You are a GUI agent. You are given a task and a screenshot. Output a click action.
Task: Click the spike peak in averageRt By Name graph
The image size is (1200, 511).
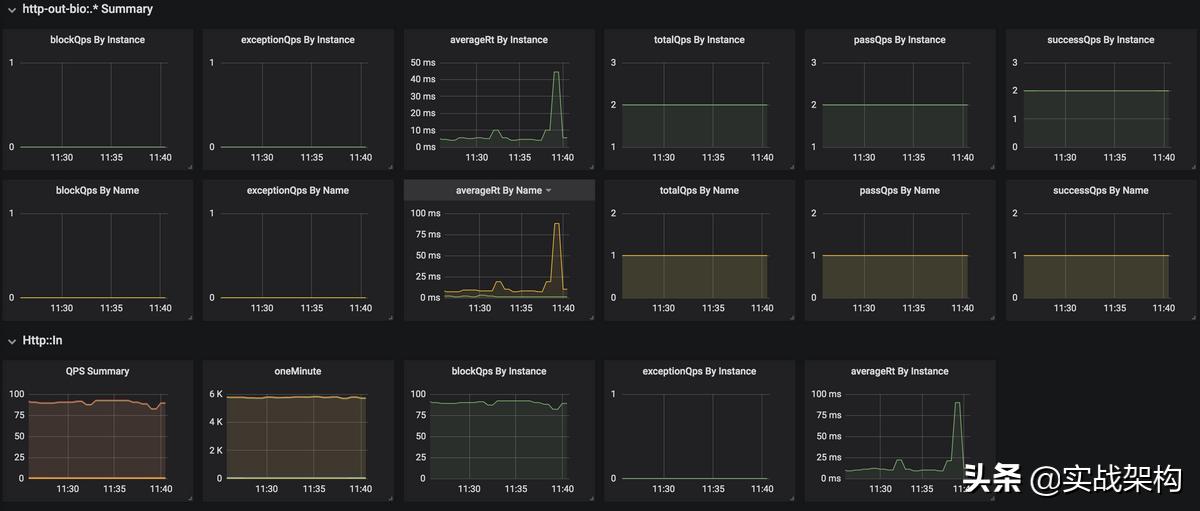point(557,224)
